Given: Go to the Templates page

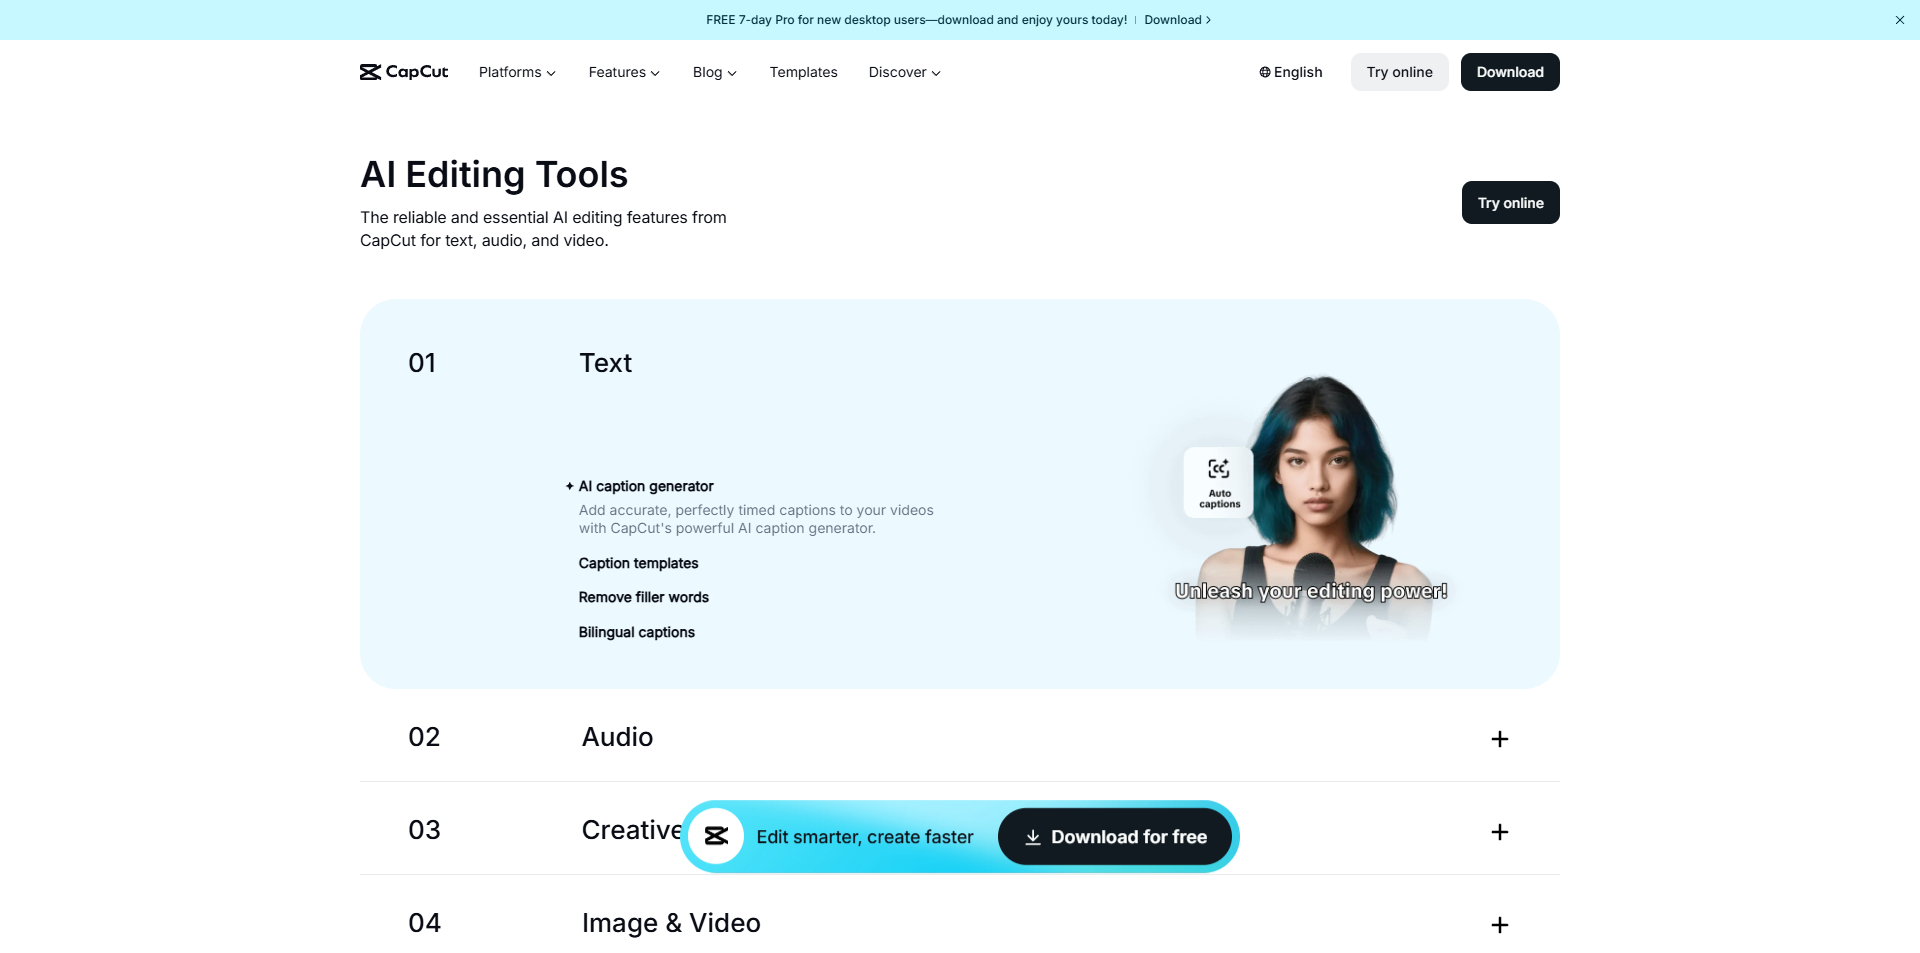Looking at the screenshot, I should click(x=803, y=72).
